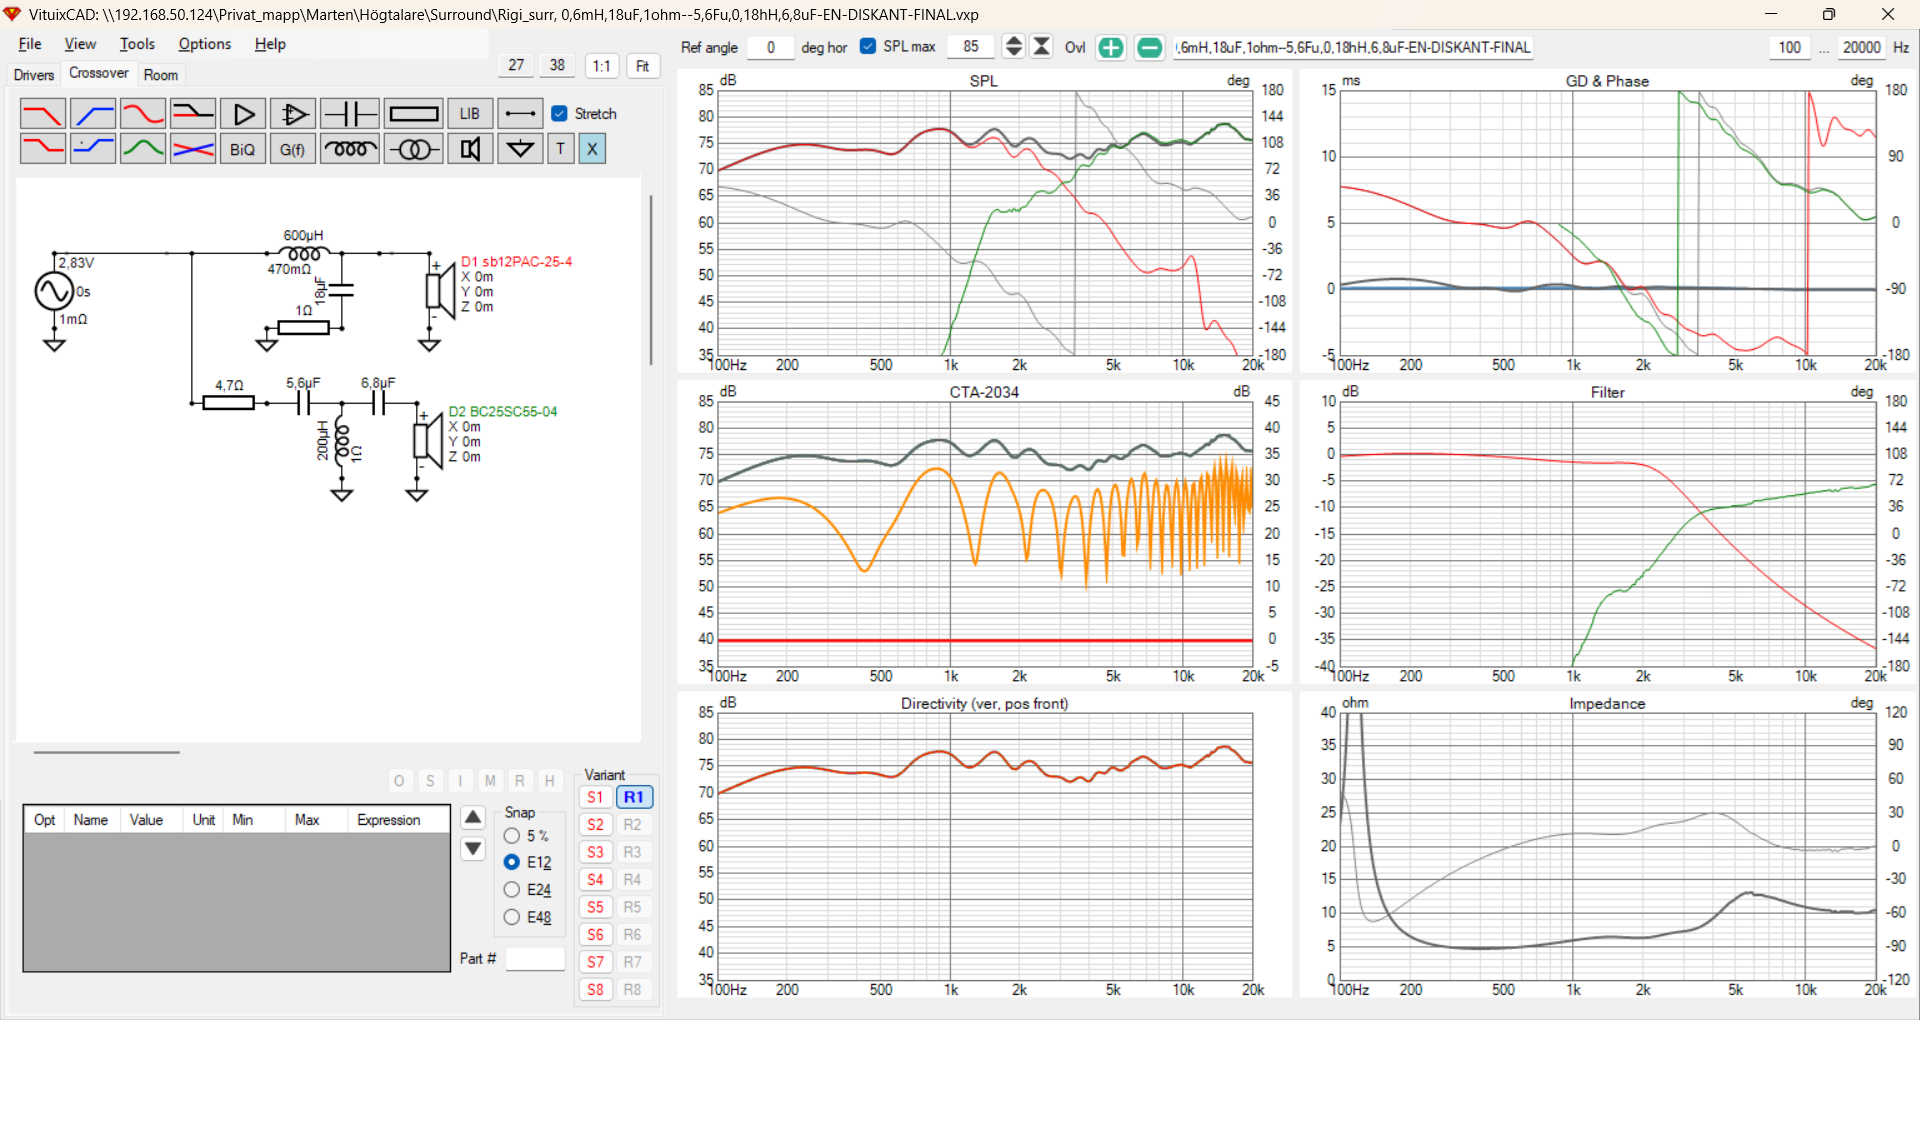Select the E12 snap option
This screenshot has width=1920, height=1135.
click(512, 862)
